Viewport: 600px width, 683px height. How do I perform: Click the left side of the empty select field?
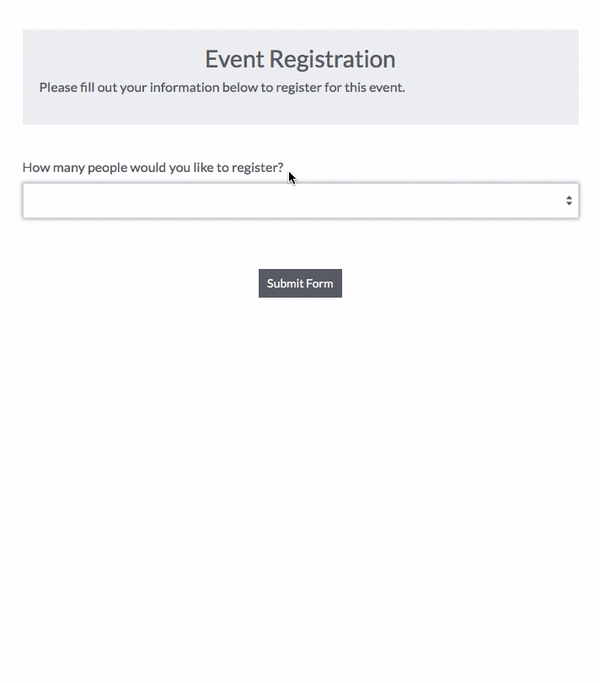[x=60, y=200]
